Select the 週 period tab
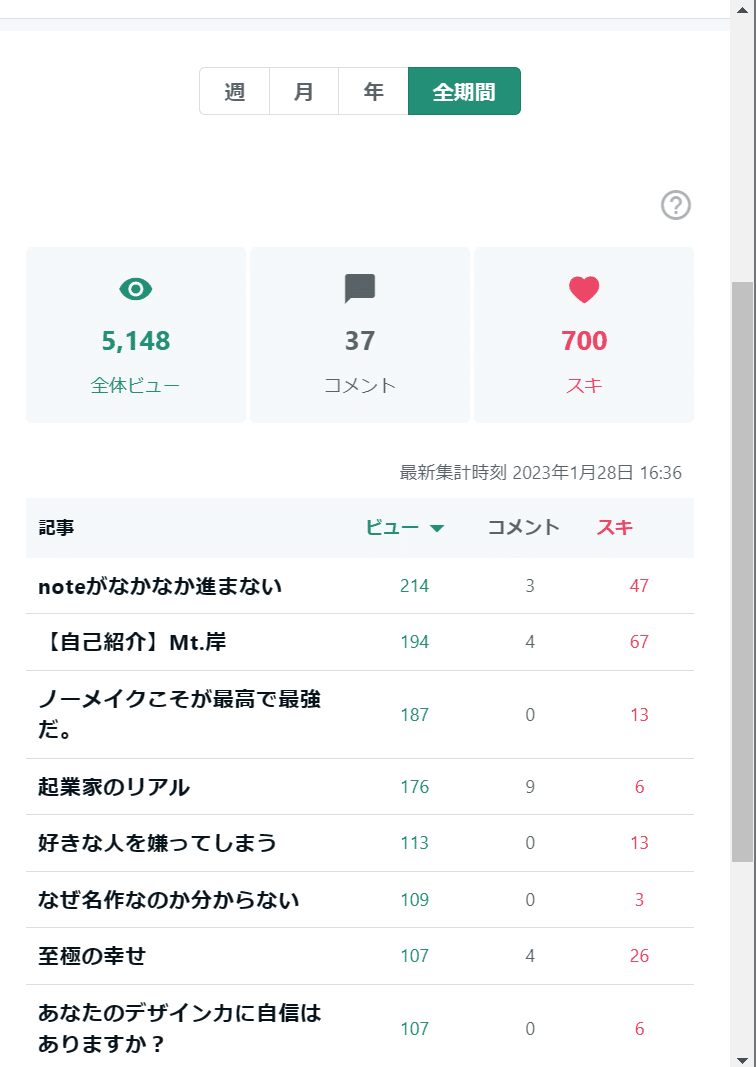 [x=235, y=92]
